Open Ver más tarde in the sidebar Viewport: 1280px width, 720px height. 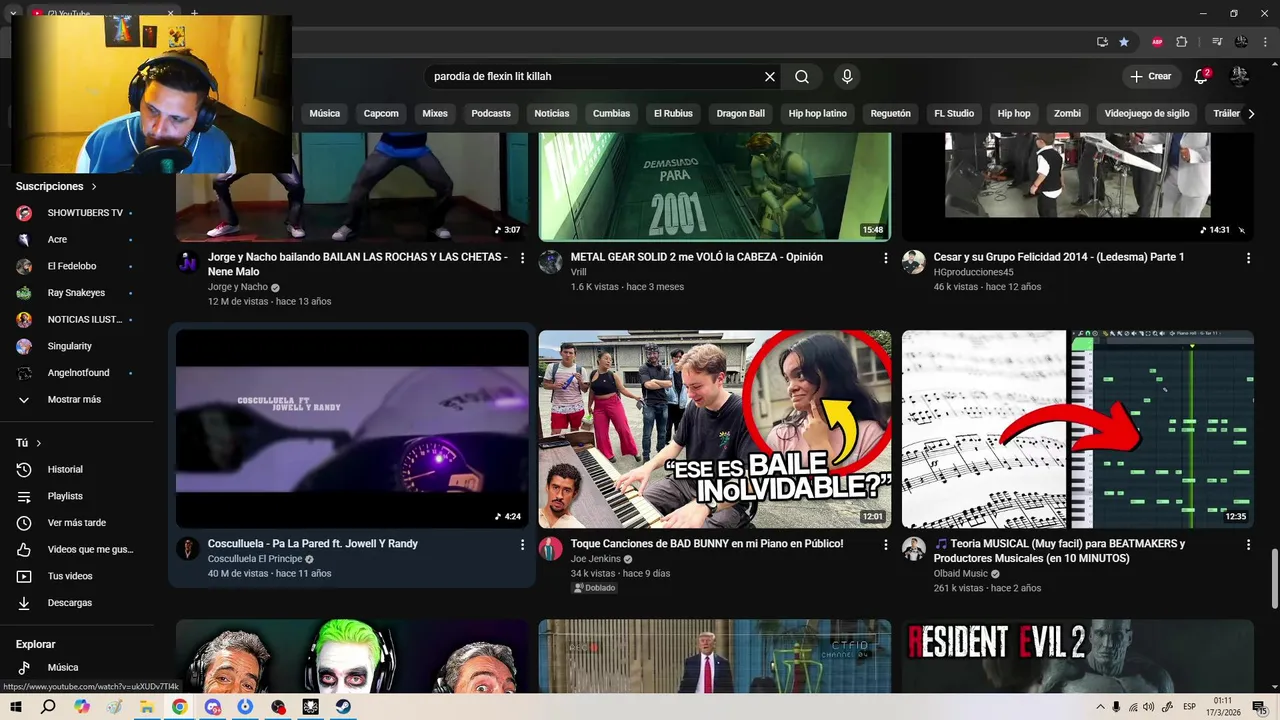tap(78, 523)
